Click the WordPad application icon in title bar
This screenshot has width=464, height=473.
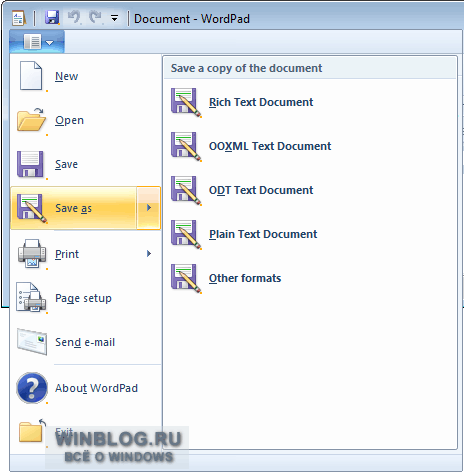pos(18,18)
